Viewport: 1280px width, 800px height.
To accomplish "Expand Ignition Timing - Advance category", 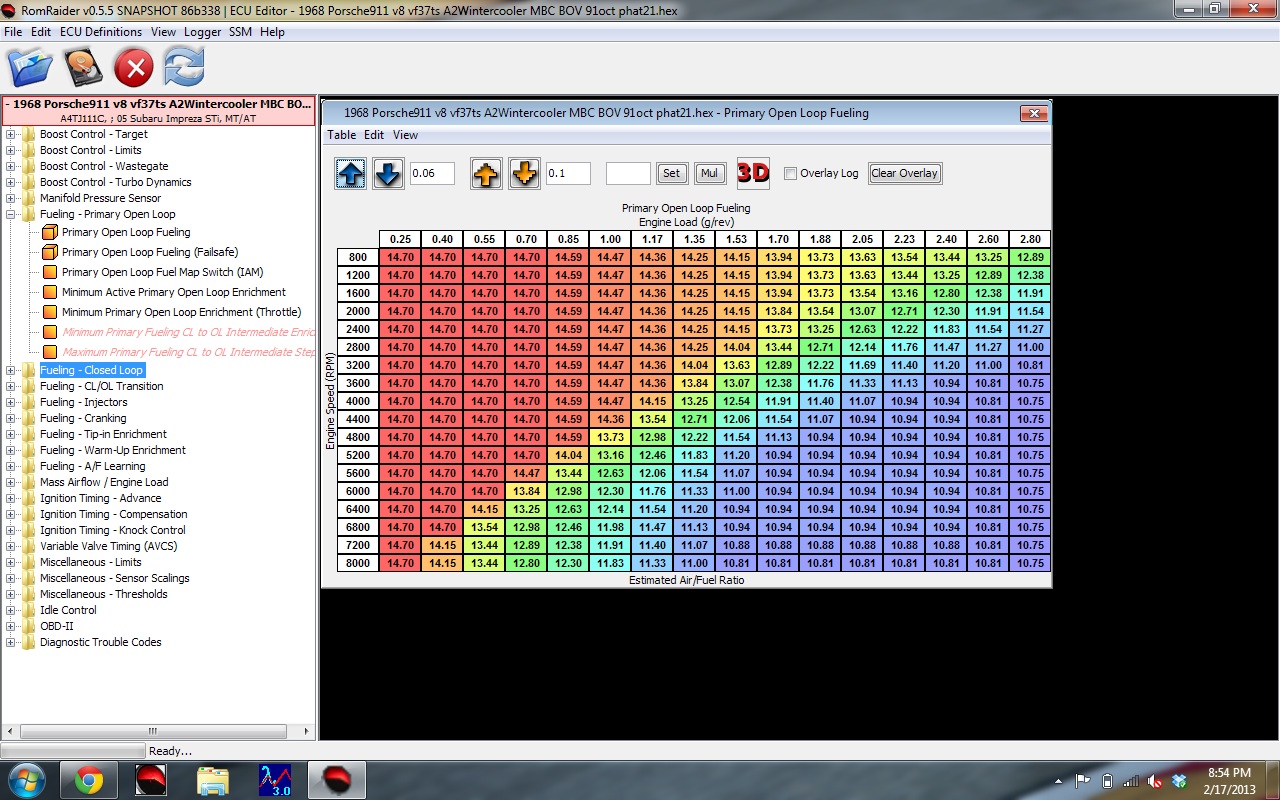I will [11, 498].
